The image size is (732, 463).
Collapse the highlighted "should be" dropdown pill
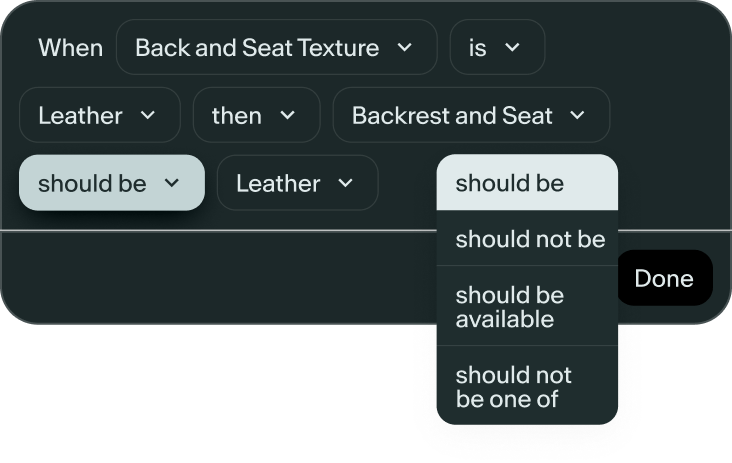(111, 183)
